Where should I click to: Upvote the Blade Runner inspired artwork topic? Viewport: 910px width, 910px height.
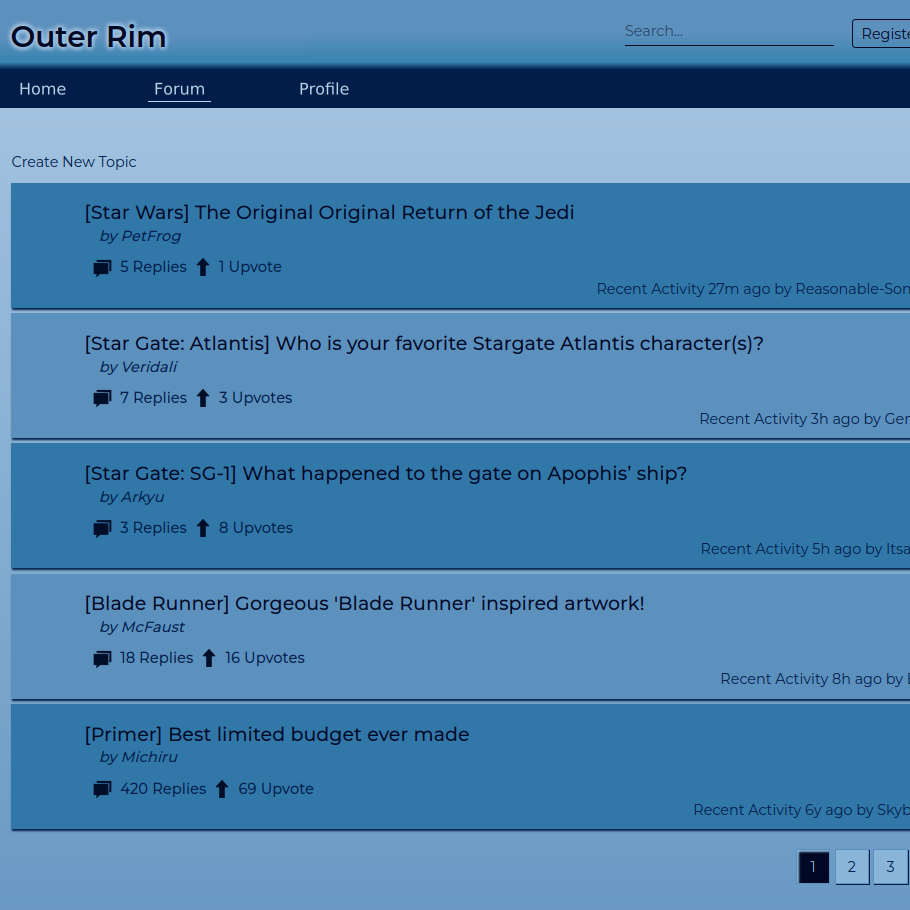click(209, 658)
